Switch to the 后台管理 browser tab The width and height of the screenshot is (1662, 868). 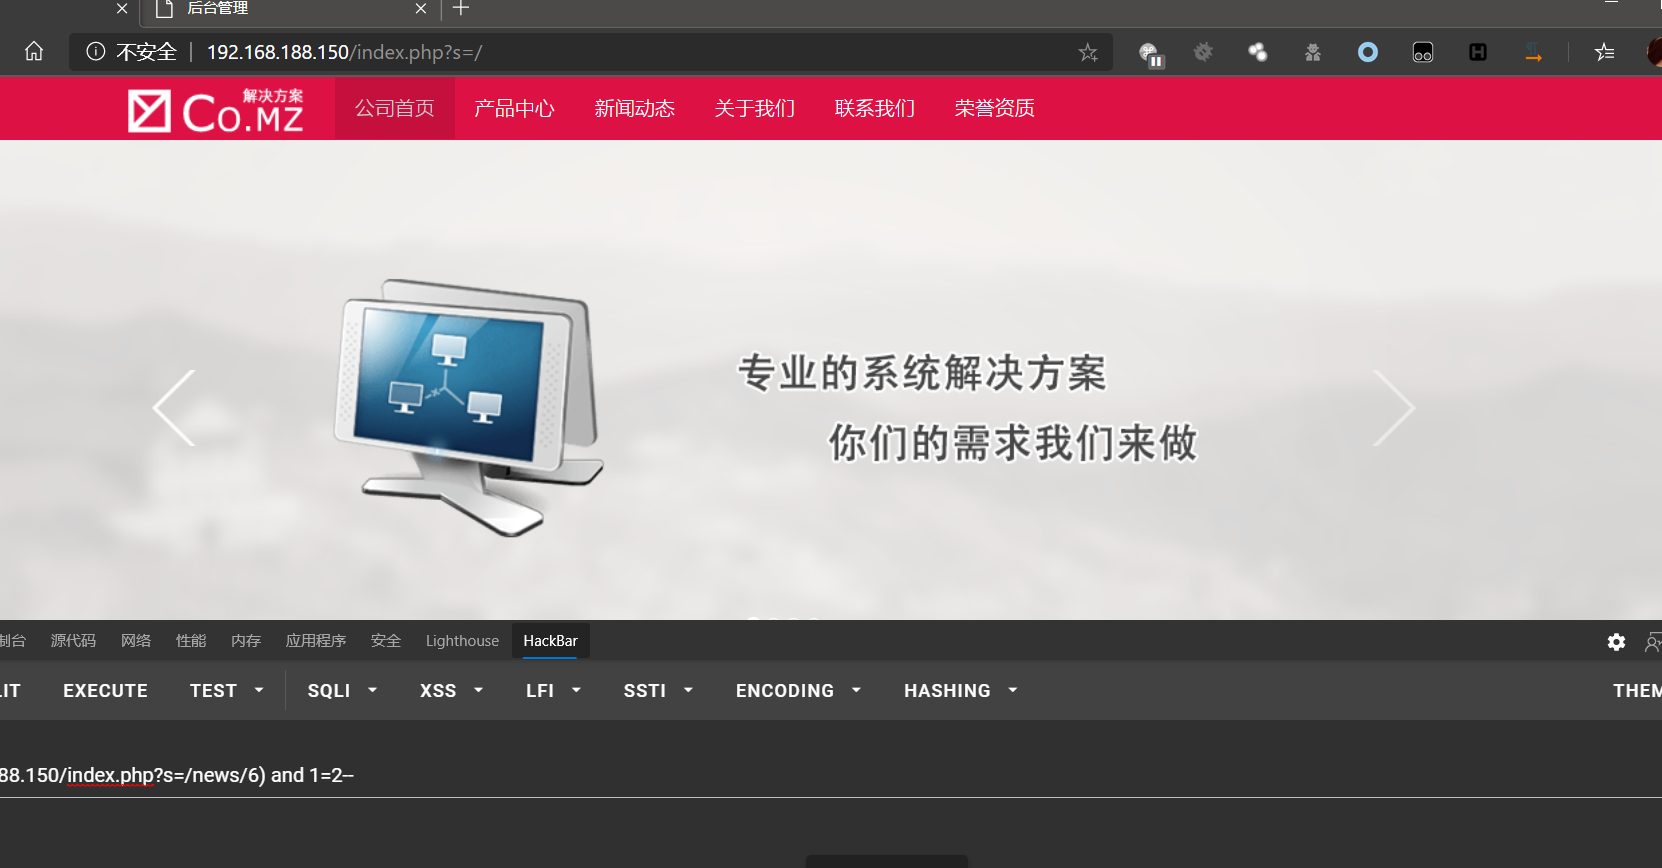pos(290,10)
